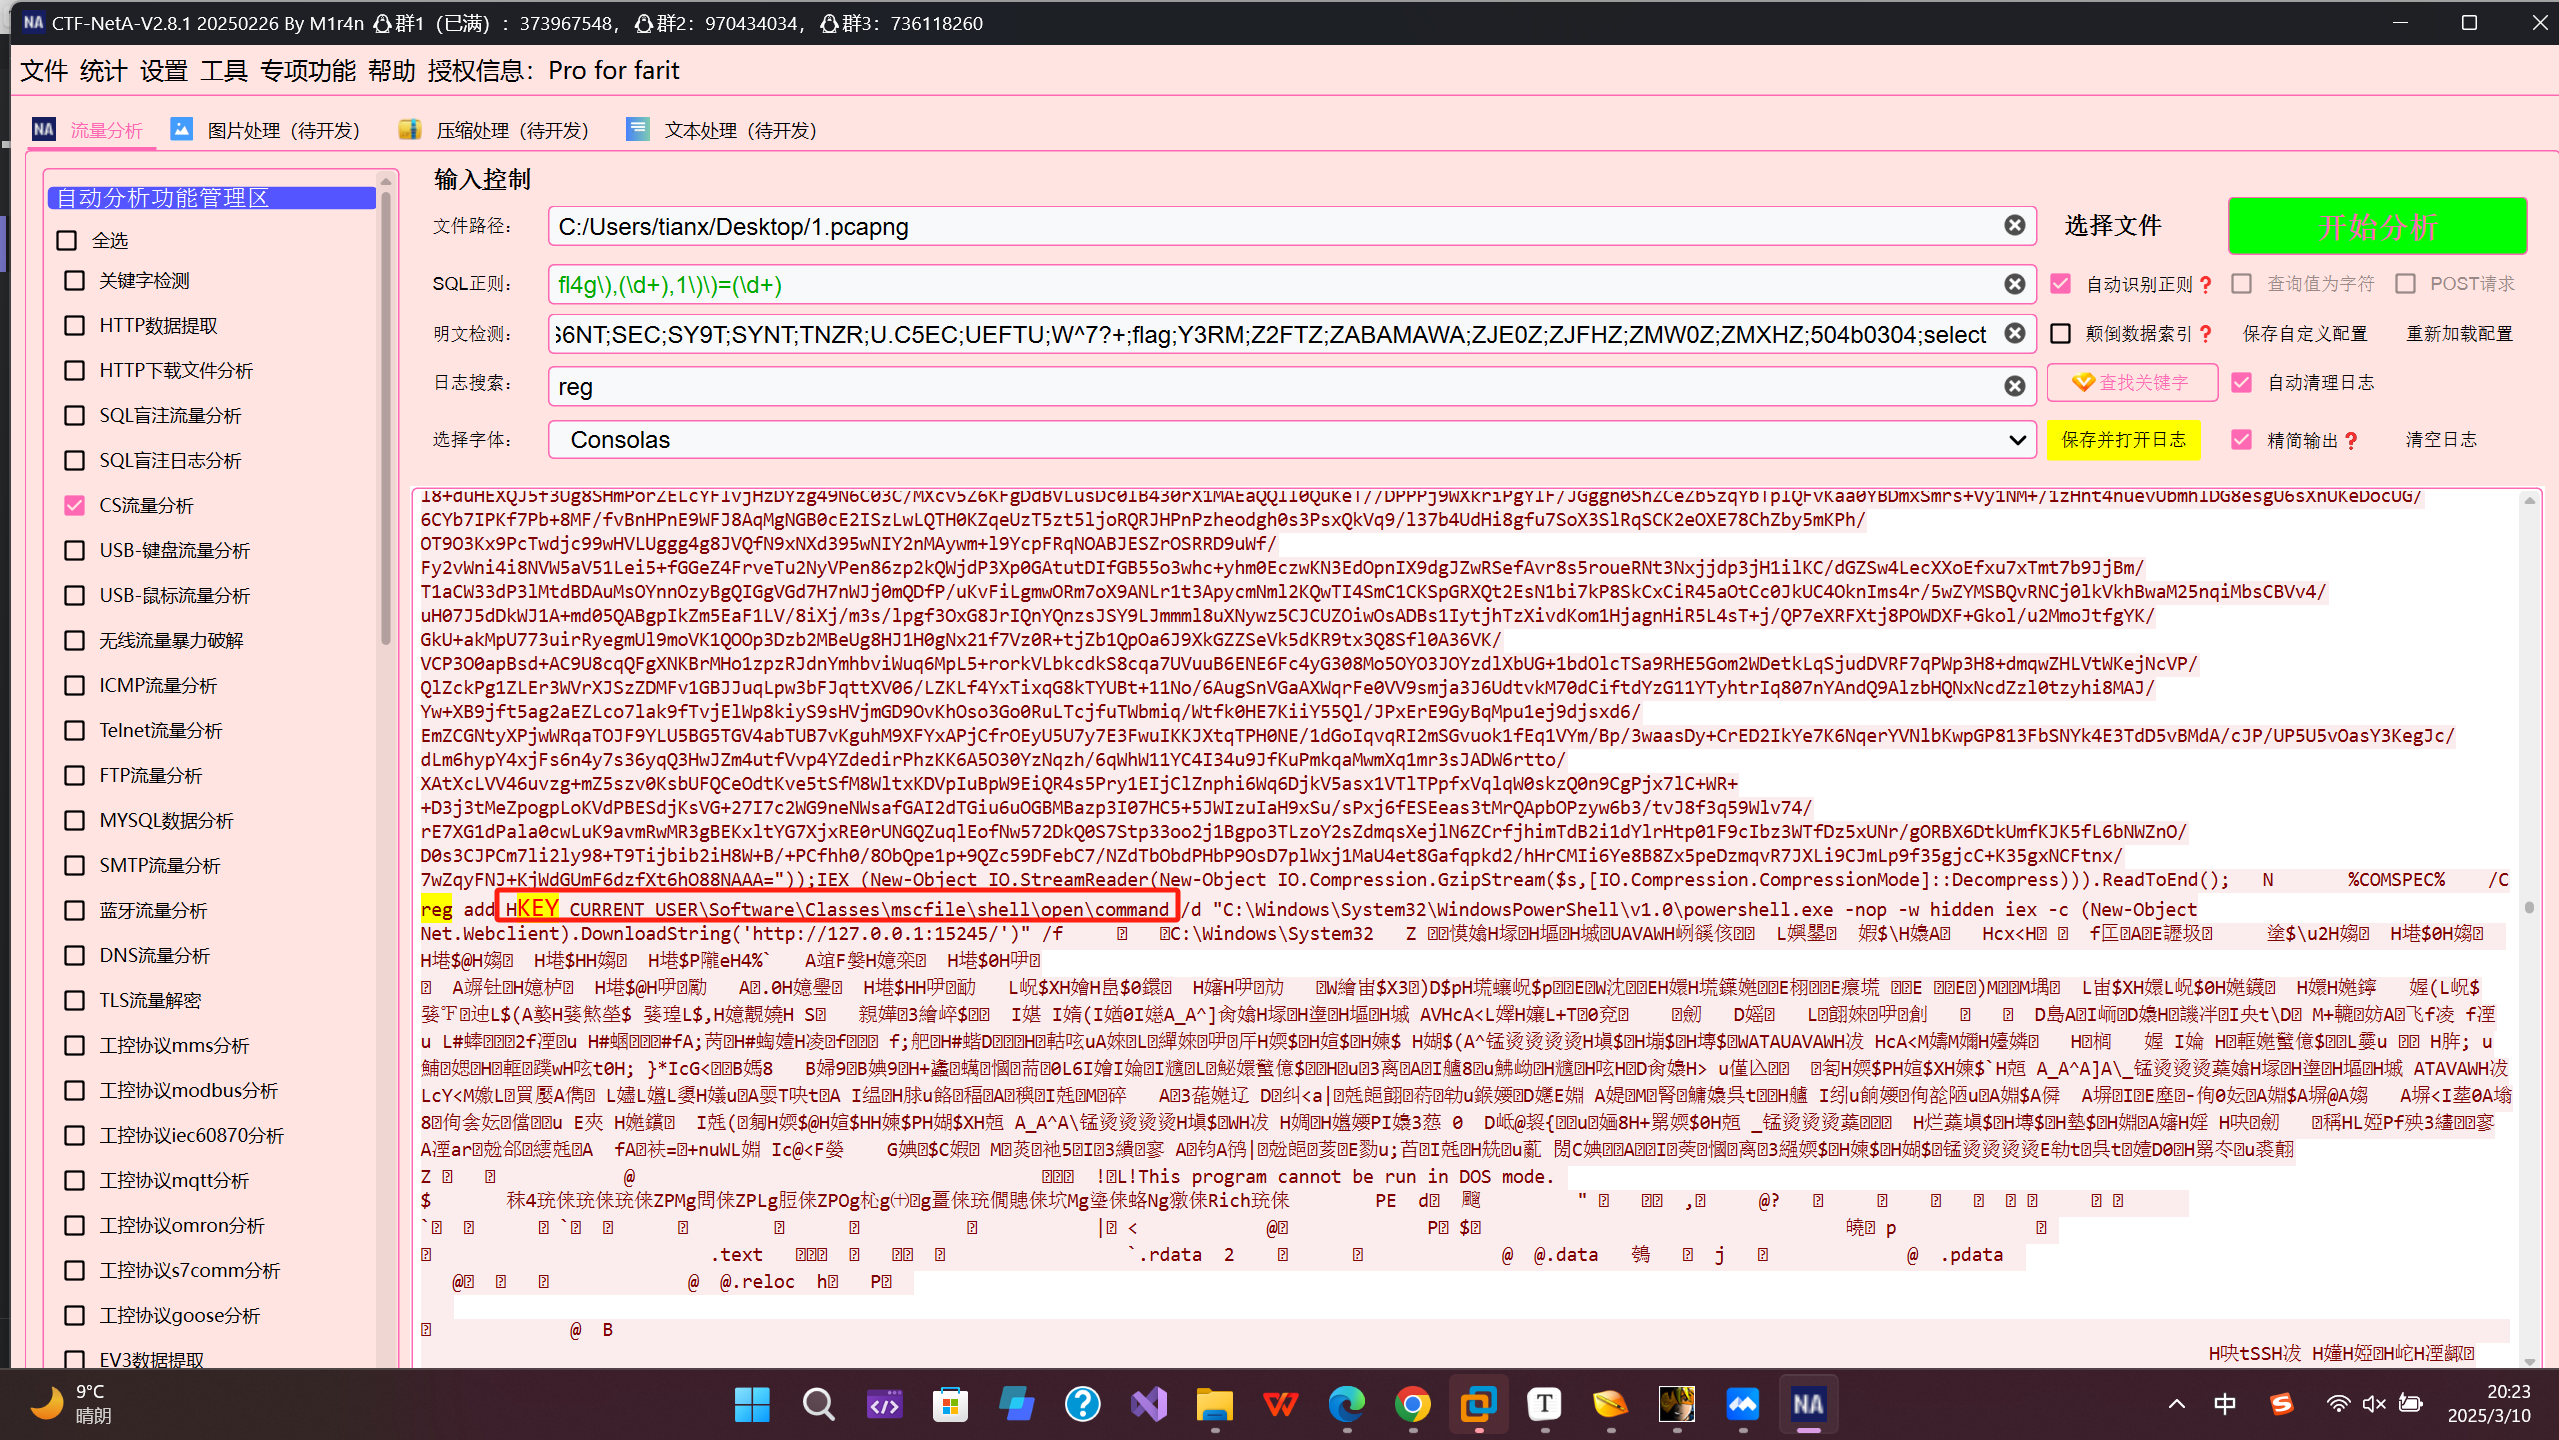The height and width of the screenshot is (1440, 2559).
Task: Show hidden system tray icons chevron
Action: 2176,1404
